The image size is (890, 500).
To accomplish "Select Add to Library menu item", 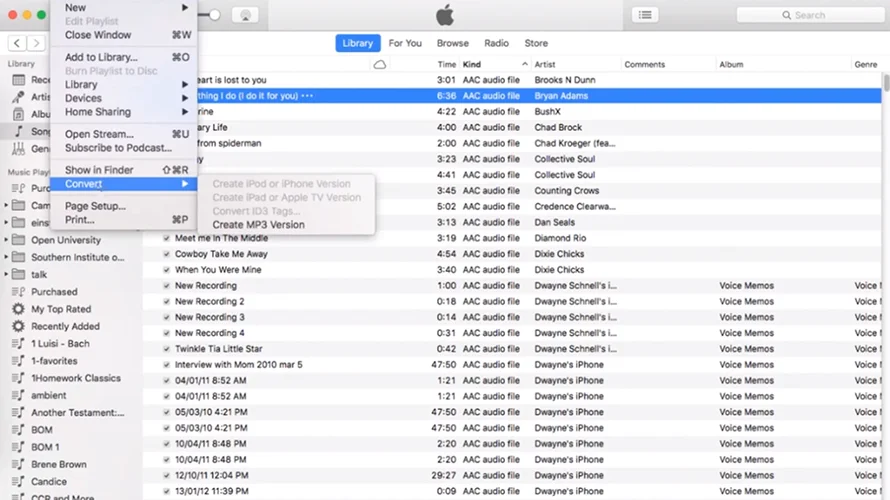I will [101, 57].
